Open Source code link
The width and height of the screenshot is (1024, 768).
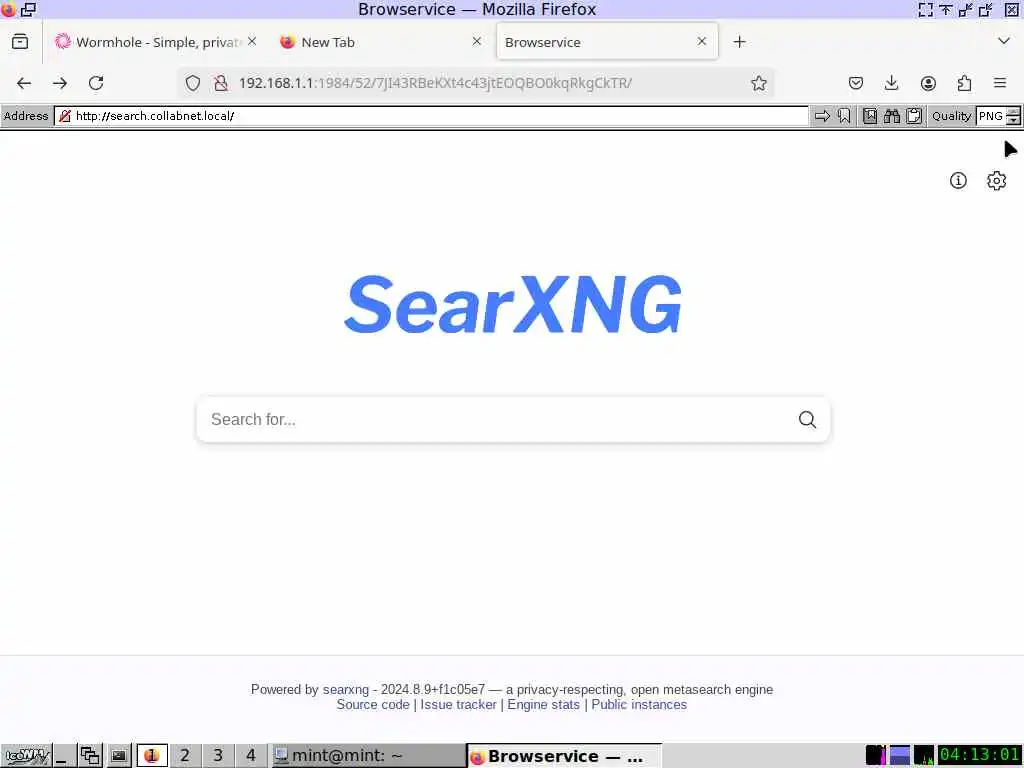[x=373, y=705]
